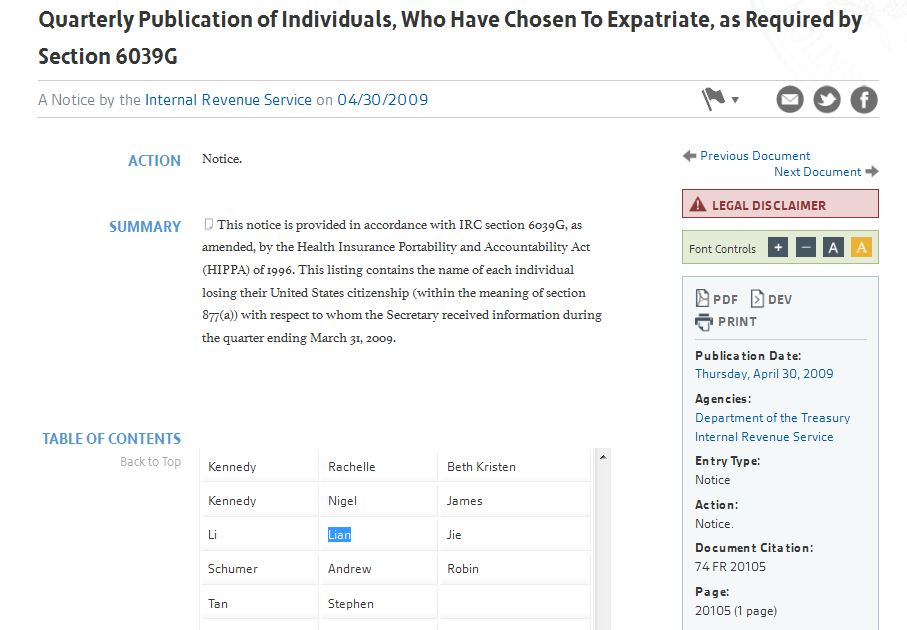Open the flag dropdown menu

tap(720, 99)
